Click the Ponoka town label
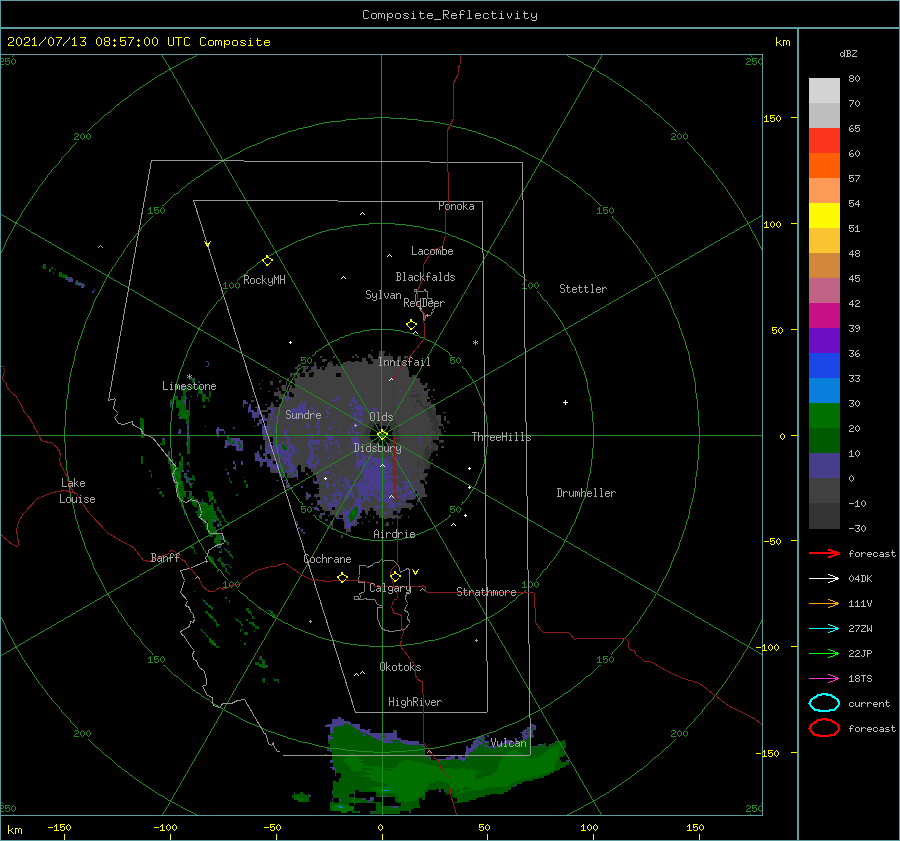Image resolution: width=900 pixels, height=841 pixels. (456, 206)
